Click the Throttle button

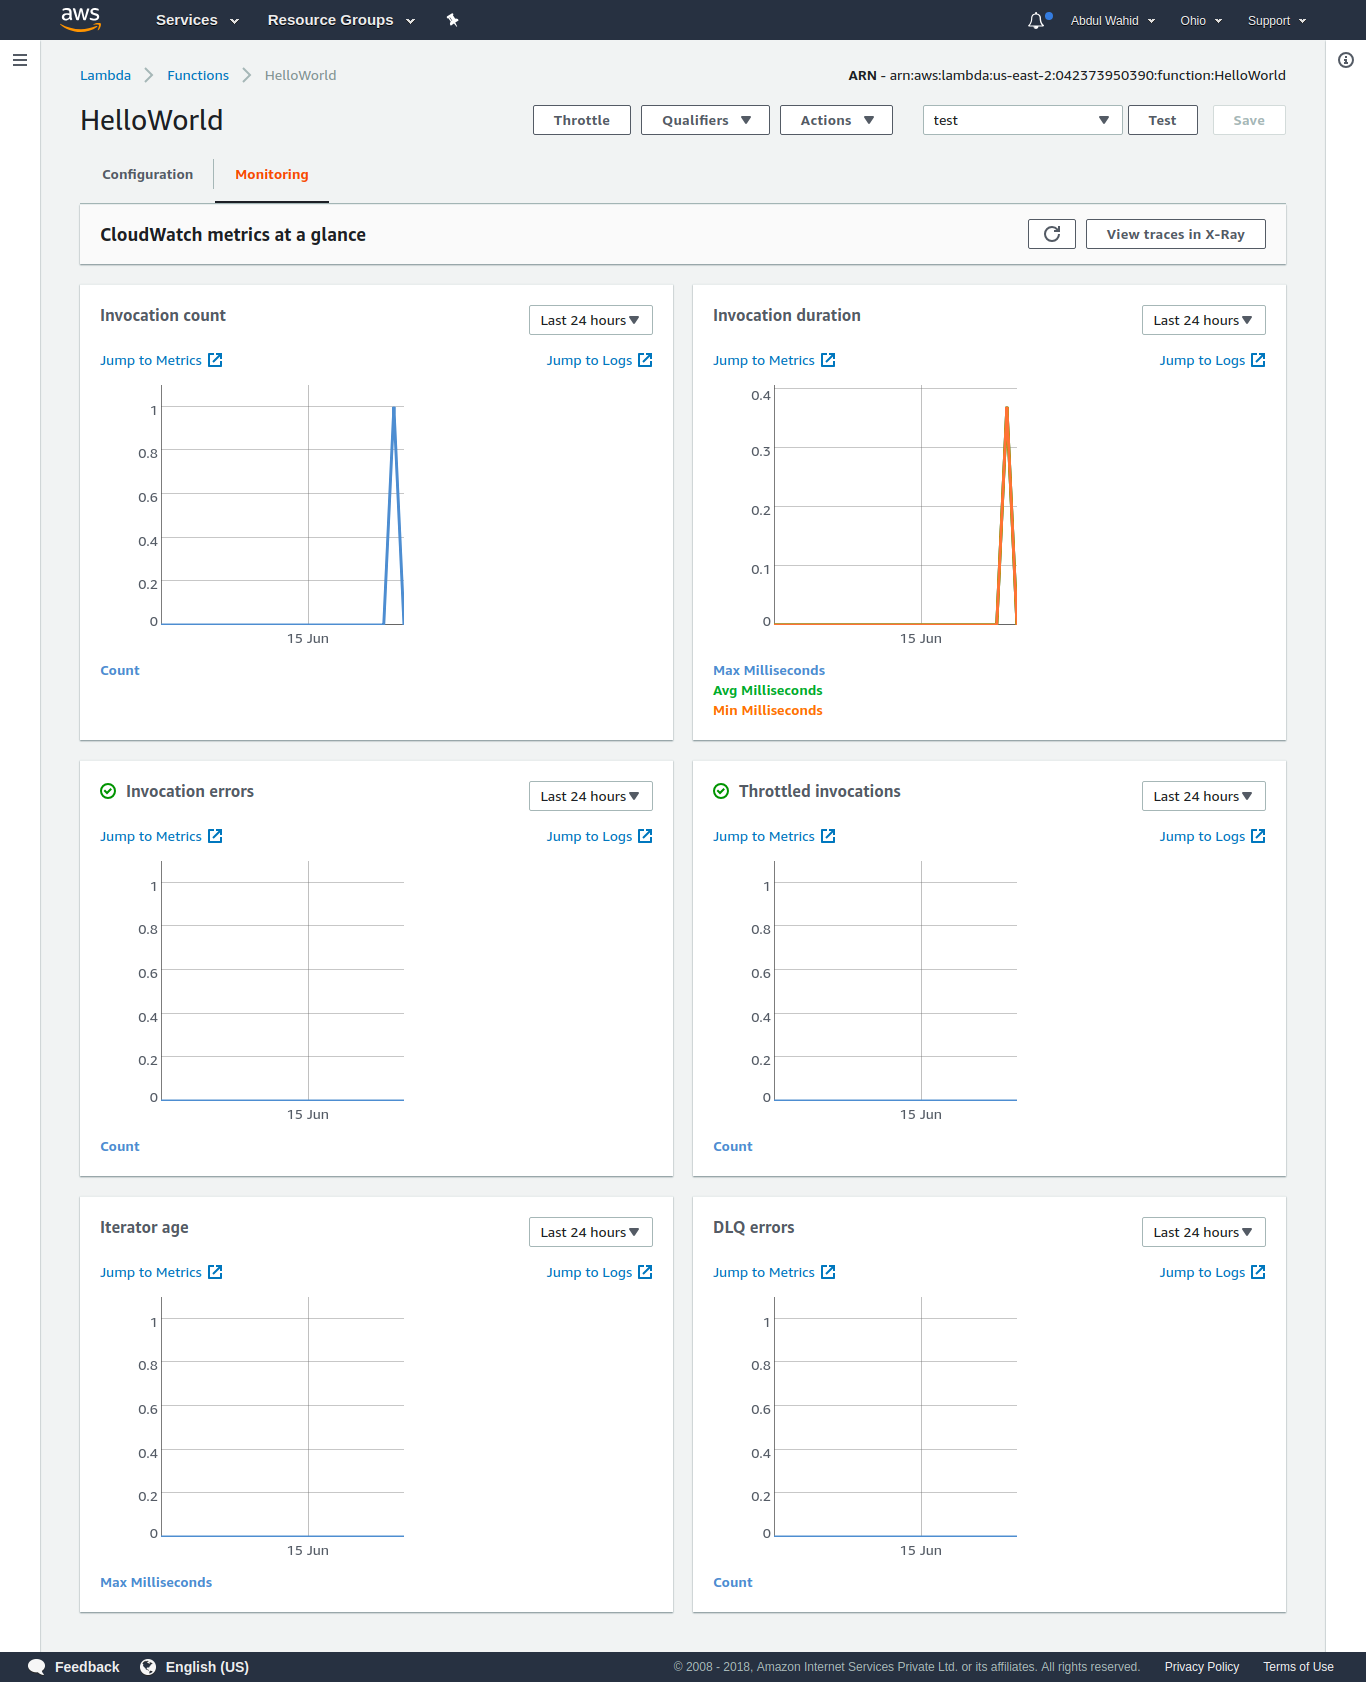pyautogui.click(x=581, y=120)
